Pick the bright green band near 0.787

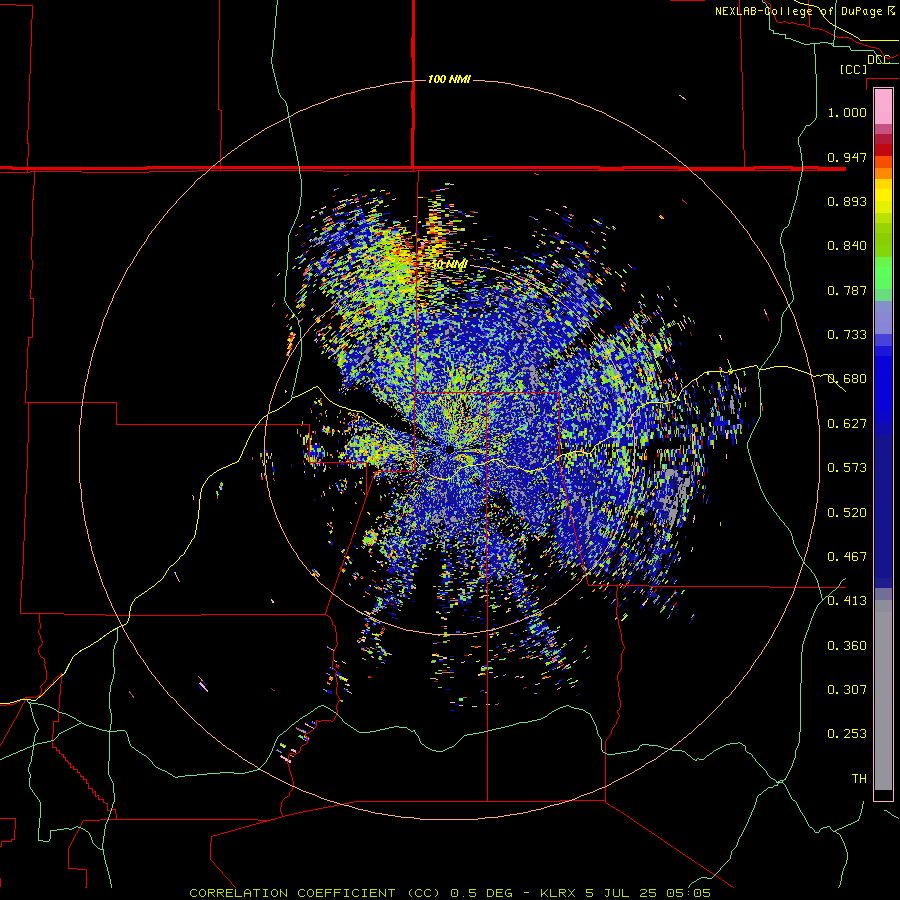point(883,273)
